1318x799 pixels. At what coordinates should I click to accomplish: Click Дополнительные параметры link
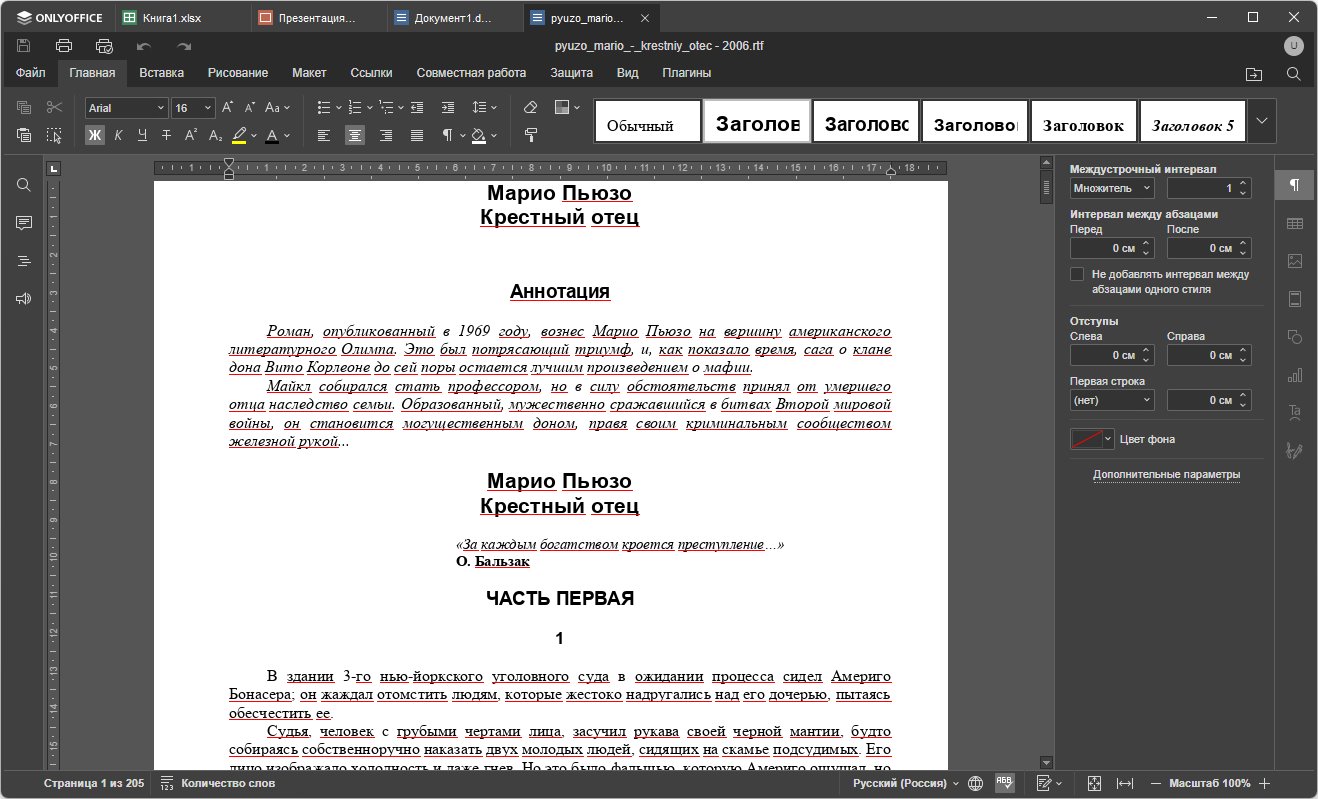(x=1166, y=474)
